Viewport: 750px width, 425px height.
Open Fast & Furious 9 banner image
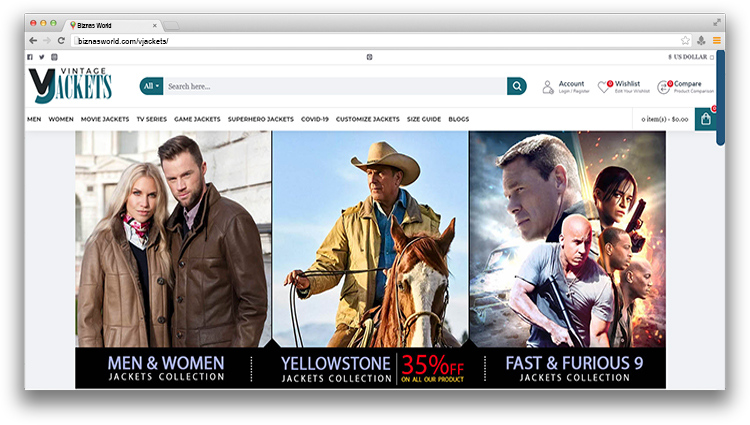tap(567, 239)
